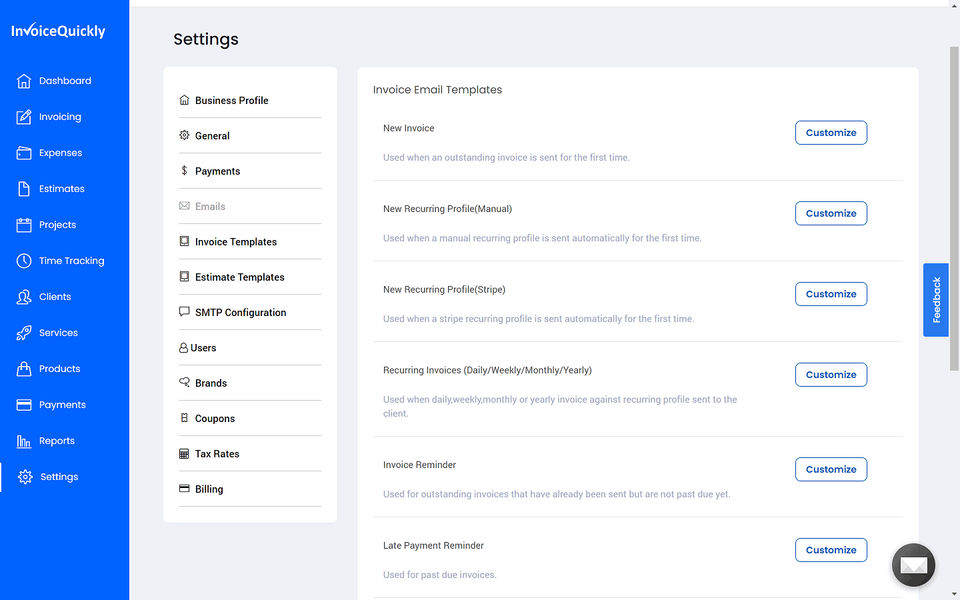Click the InvoiceQuickly logo
This screenshot has height=600, width=960.
[58, 31]
